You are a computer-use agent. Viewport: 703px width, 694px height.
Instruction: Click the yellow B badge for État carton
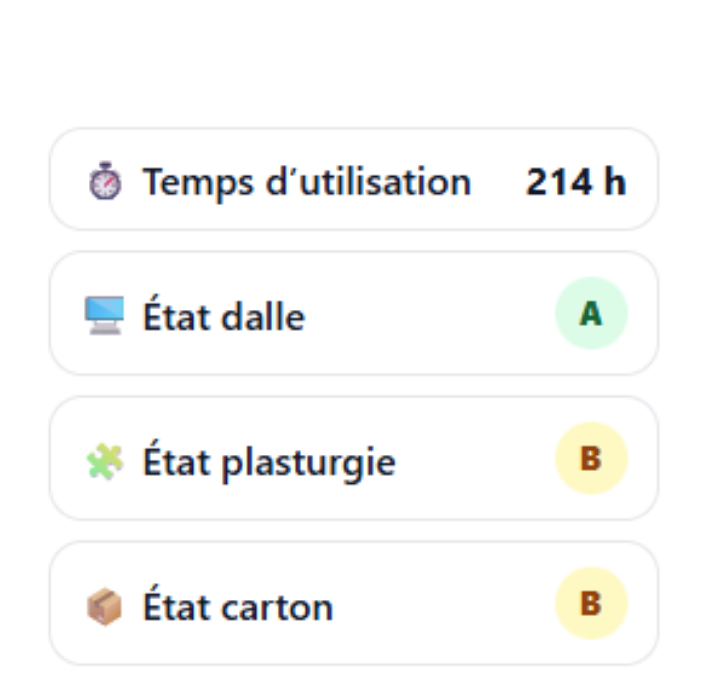click(591, 604)
